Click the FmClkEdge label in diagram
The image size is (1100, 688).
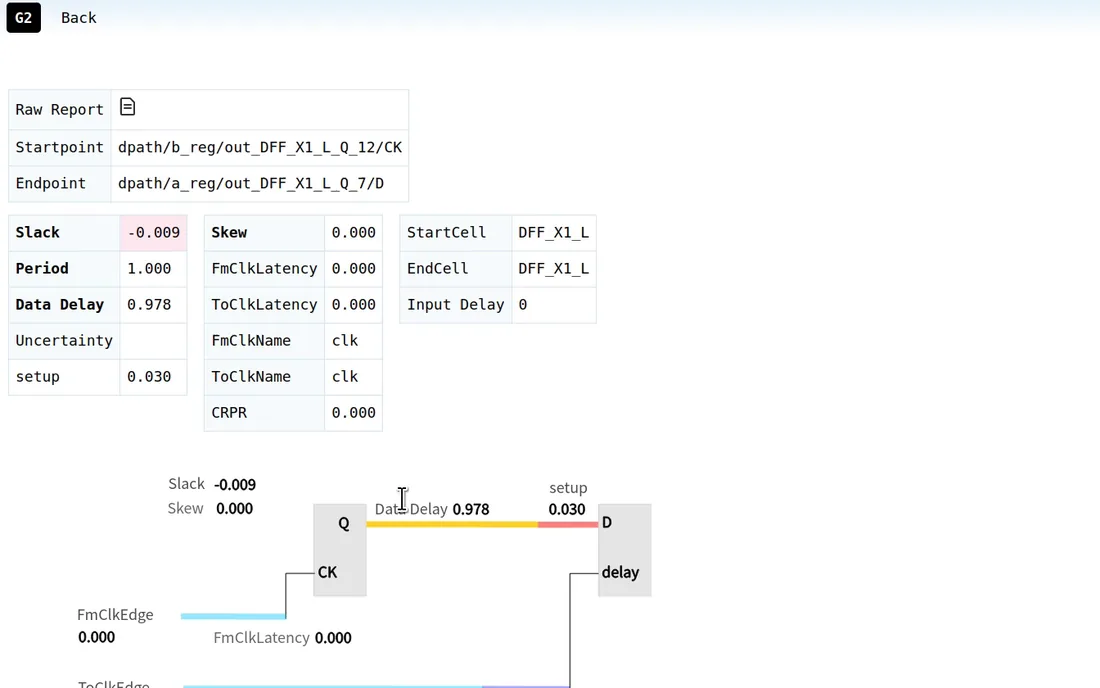[115, 615]
